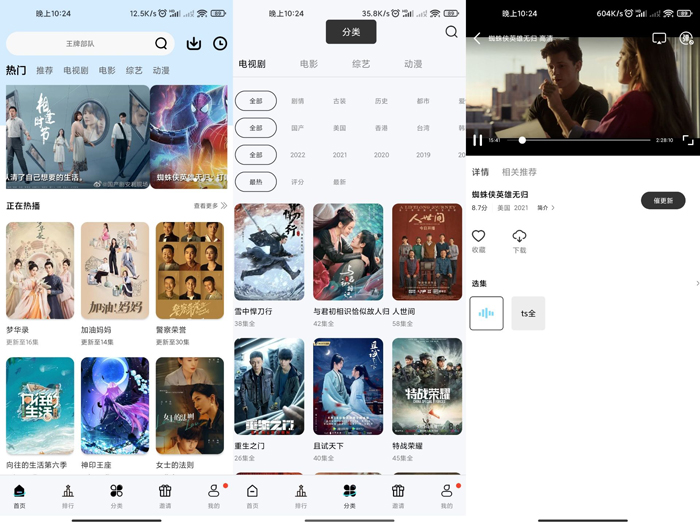
Task: Tap the back arrow in video player
Action: [477, 38]
